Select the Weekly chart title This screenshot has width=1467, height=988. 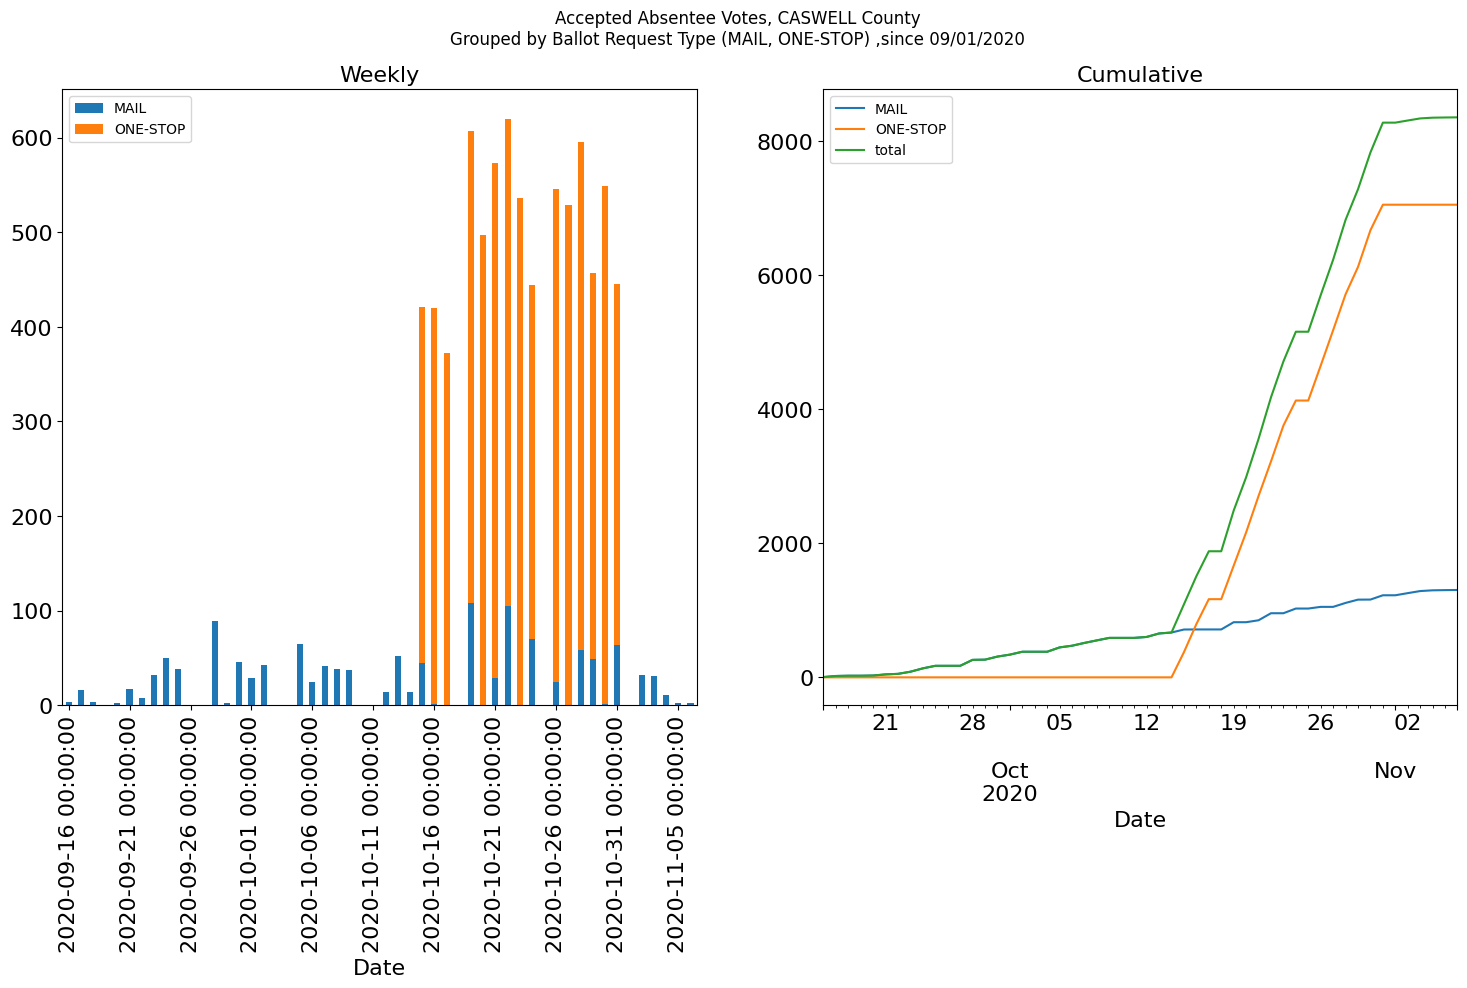coord(379,75)
